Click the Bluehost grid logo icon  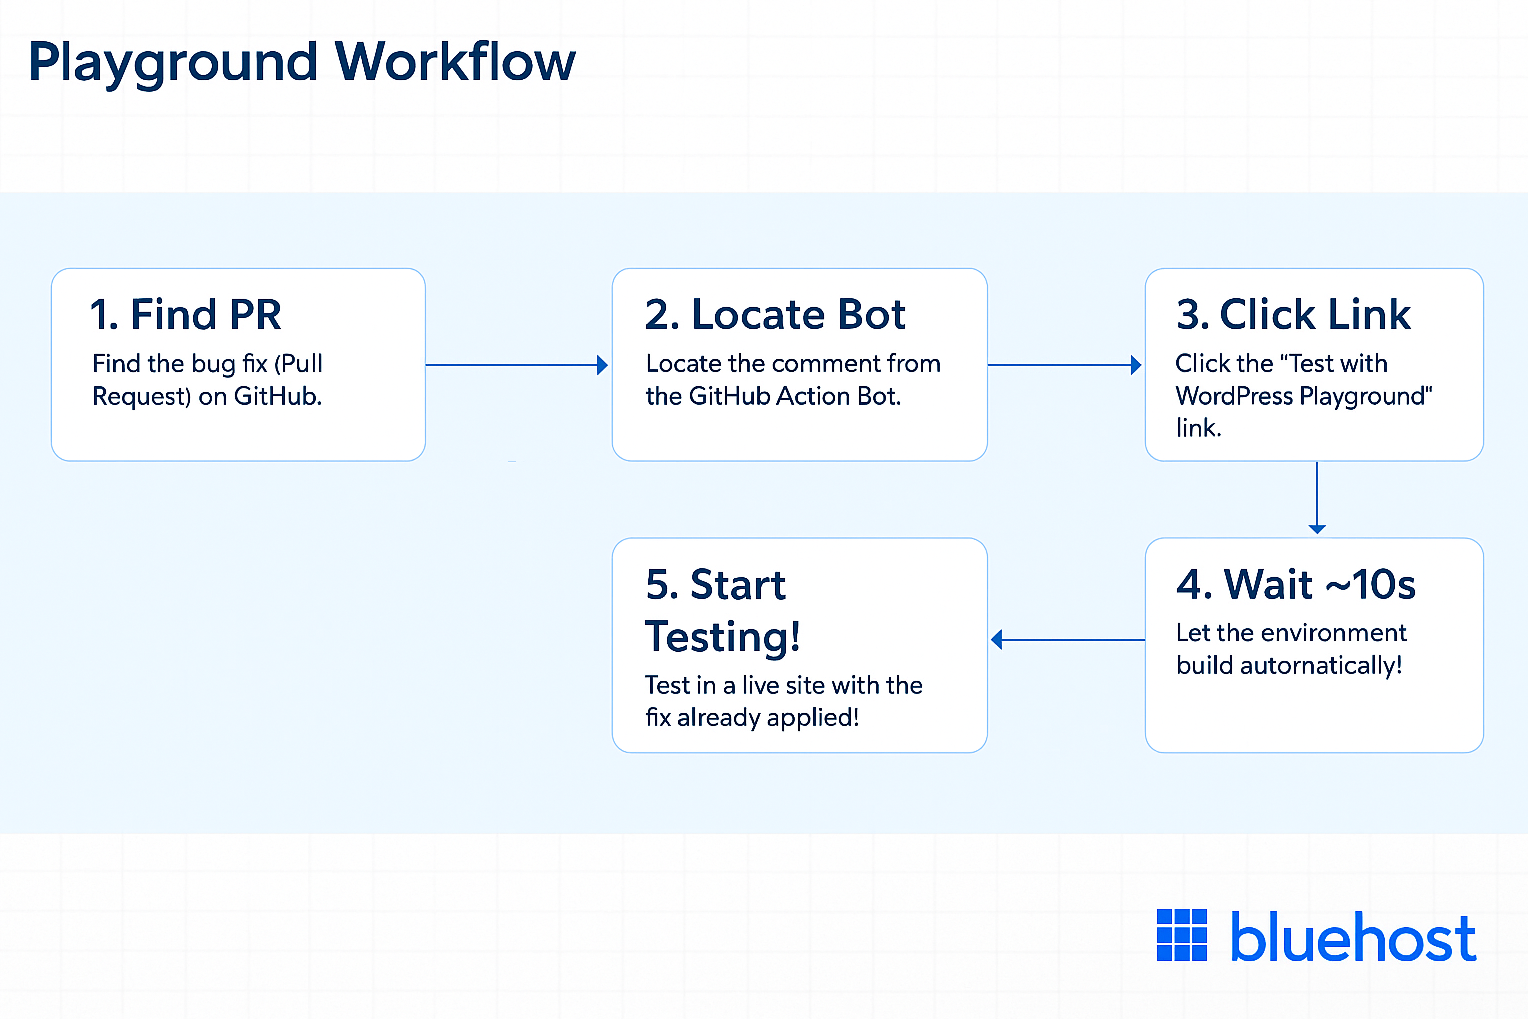click(x=1182, y=935)
